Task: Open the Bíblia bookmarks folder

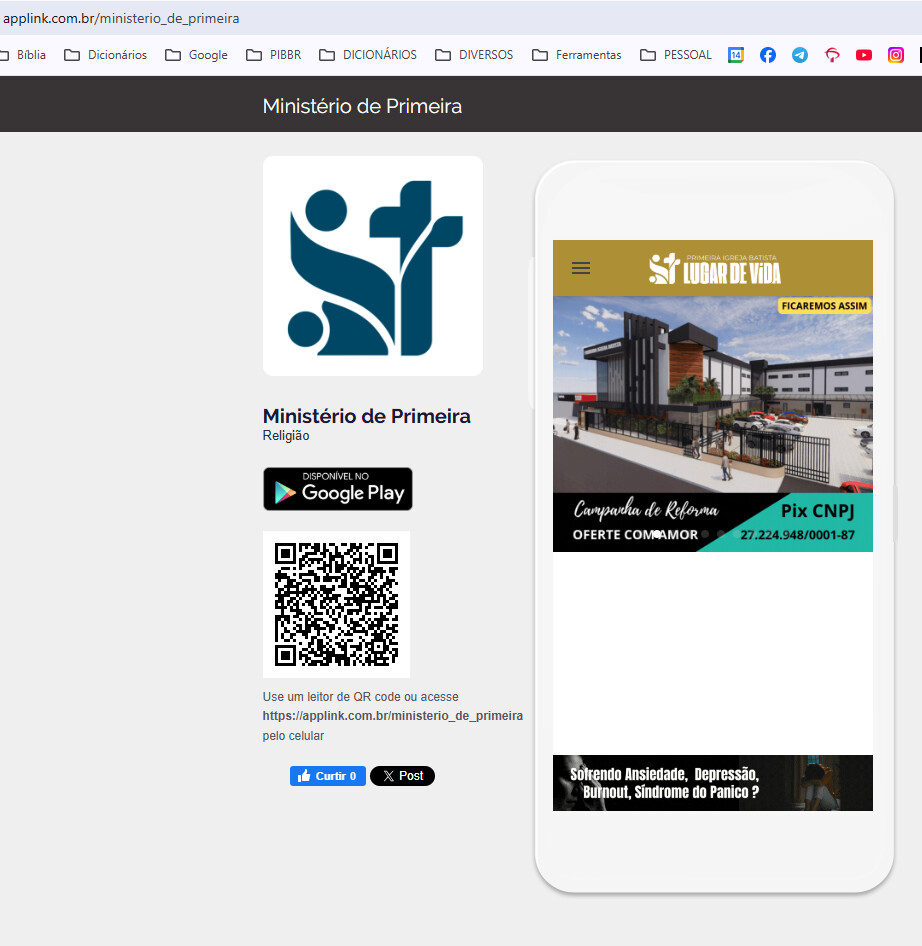Action: pos(24,55)
